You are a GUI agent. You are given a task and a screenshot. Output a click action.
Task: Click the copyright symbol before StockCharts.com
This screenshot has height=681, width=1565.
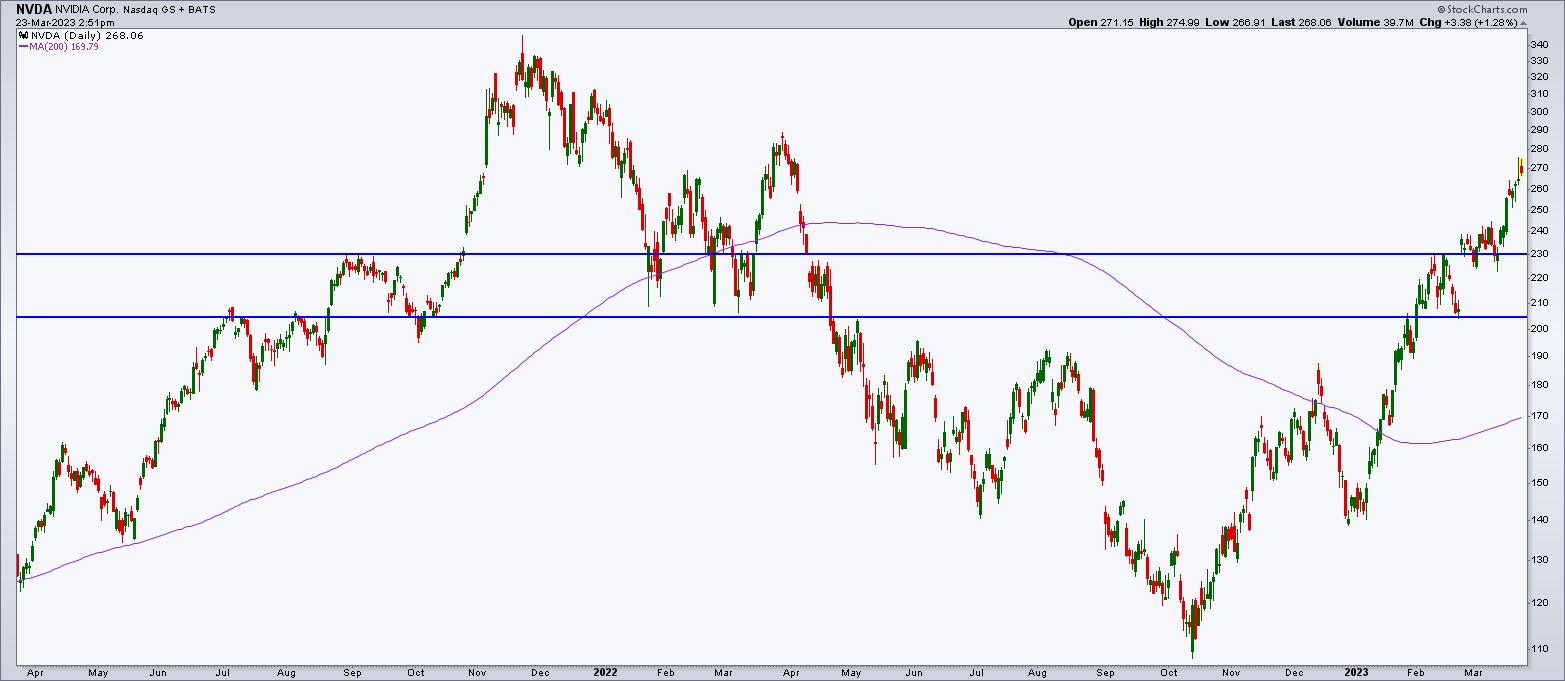1442,10
